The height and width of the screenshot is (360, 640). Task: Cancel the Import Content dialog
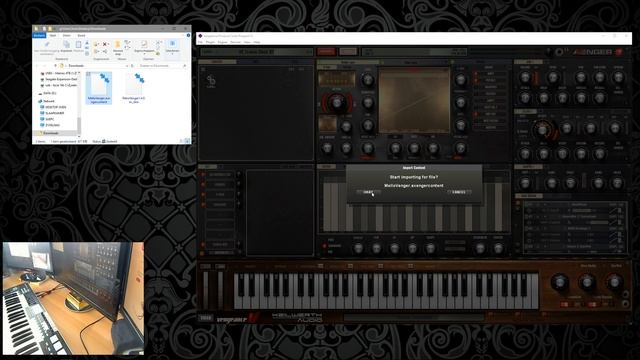coord(459,192)
